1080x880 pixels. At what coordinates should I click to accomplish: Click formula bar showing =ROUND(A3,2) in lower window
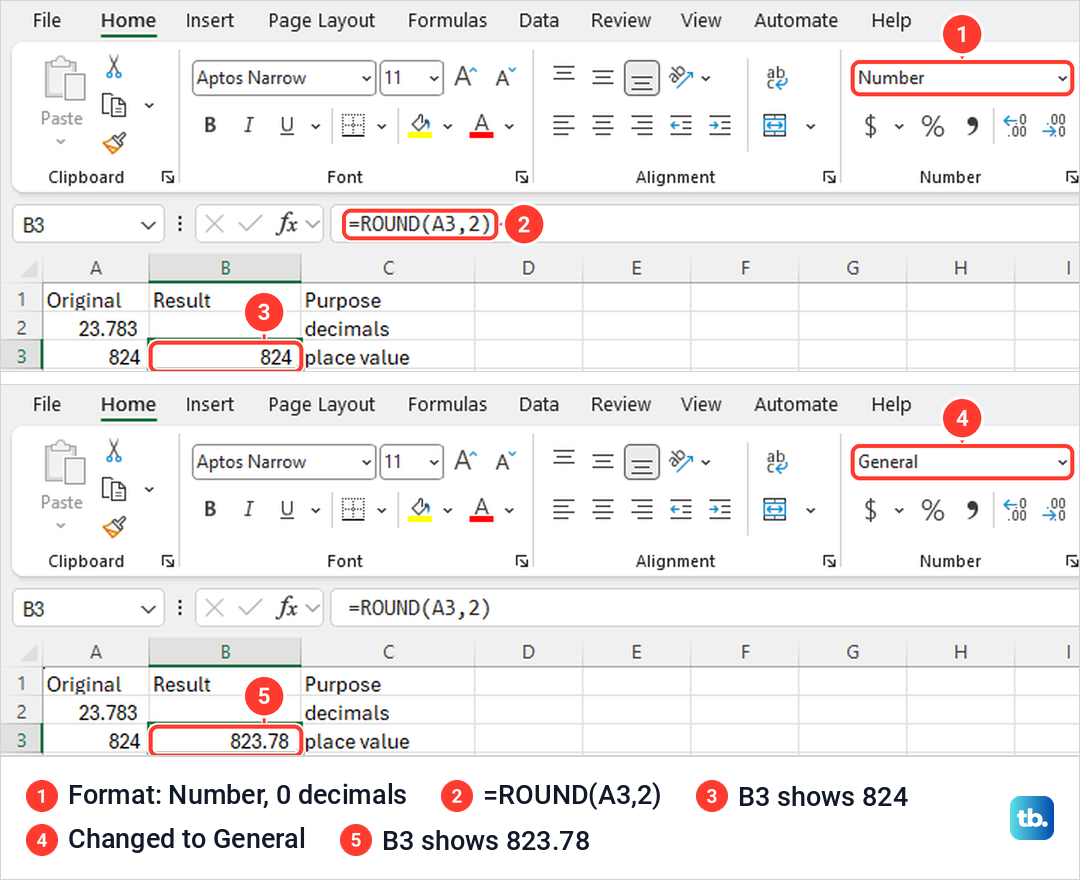[704, 608]
